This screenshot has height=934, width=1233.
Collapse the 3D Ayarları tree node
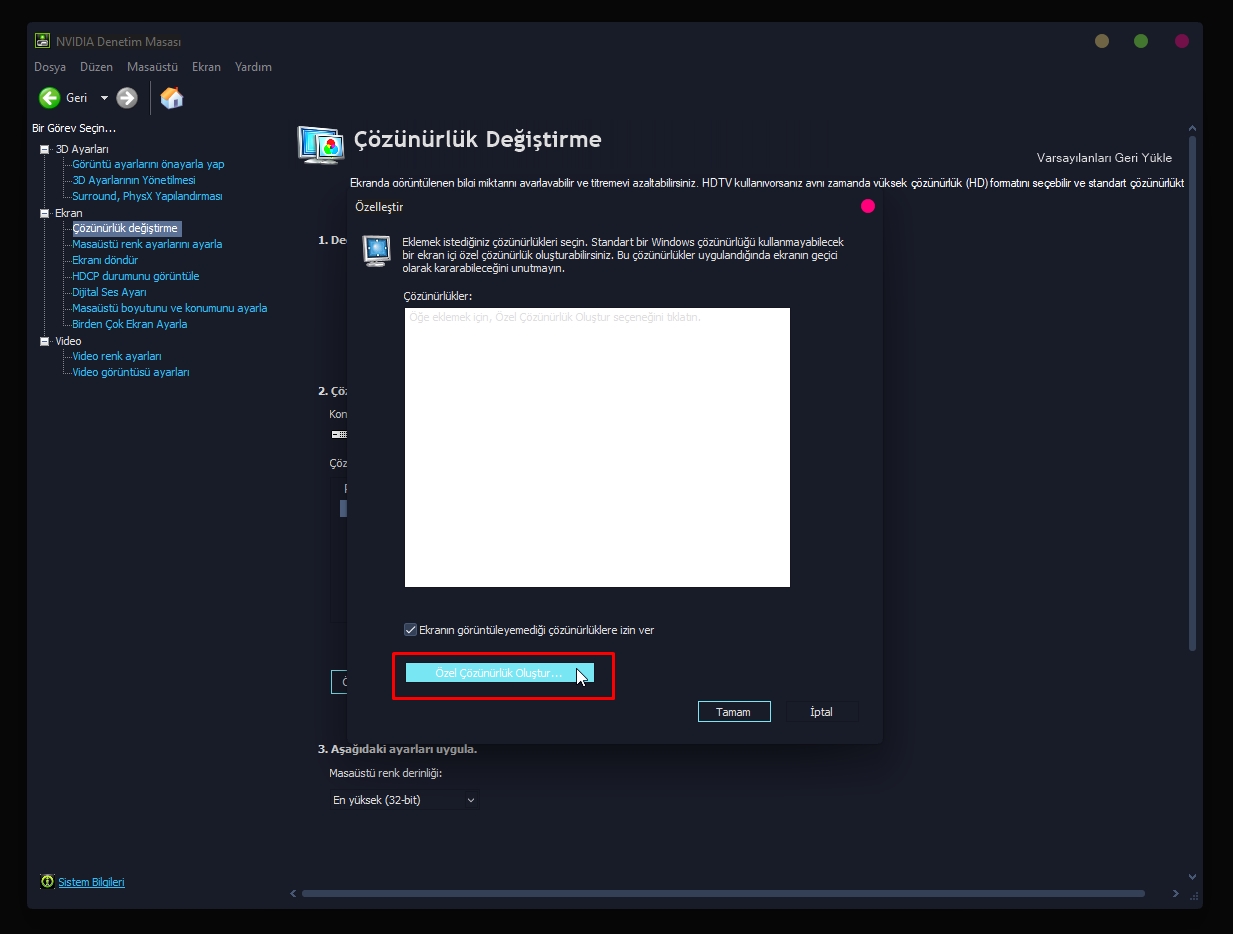tap(44, 149)
